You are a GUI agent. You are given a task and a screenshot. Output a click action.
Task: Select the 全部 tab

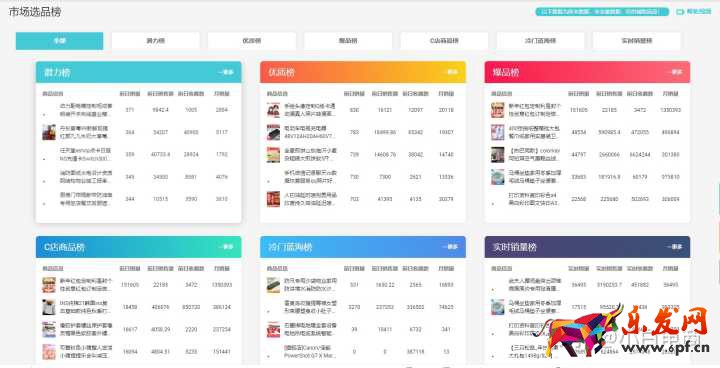click(x=60, y=41)
